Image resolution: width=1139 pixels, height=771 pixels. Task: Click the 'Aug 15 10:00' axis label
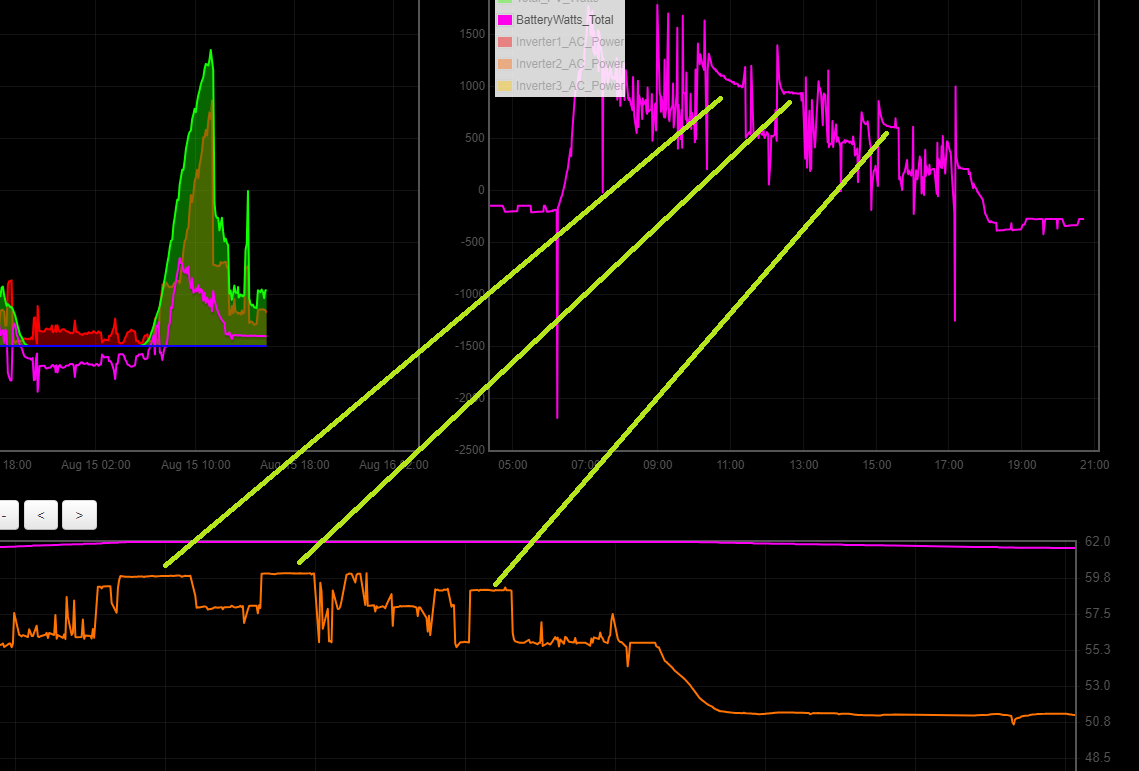tap(196, 465)
